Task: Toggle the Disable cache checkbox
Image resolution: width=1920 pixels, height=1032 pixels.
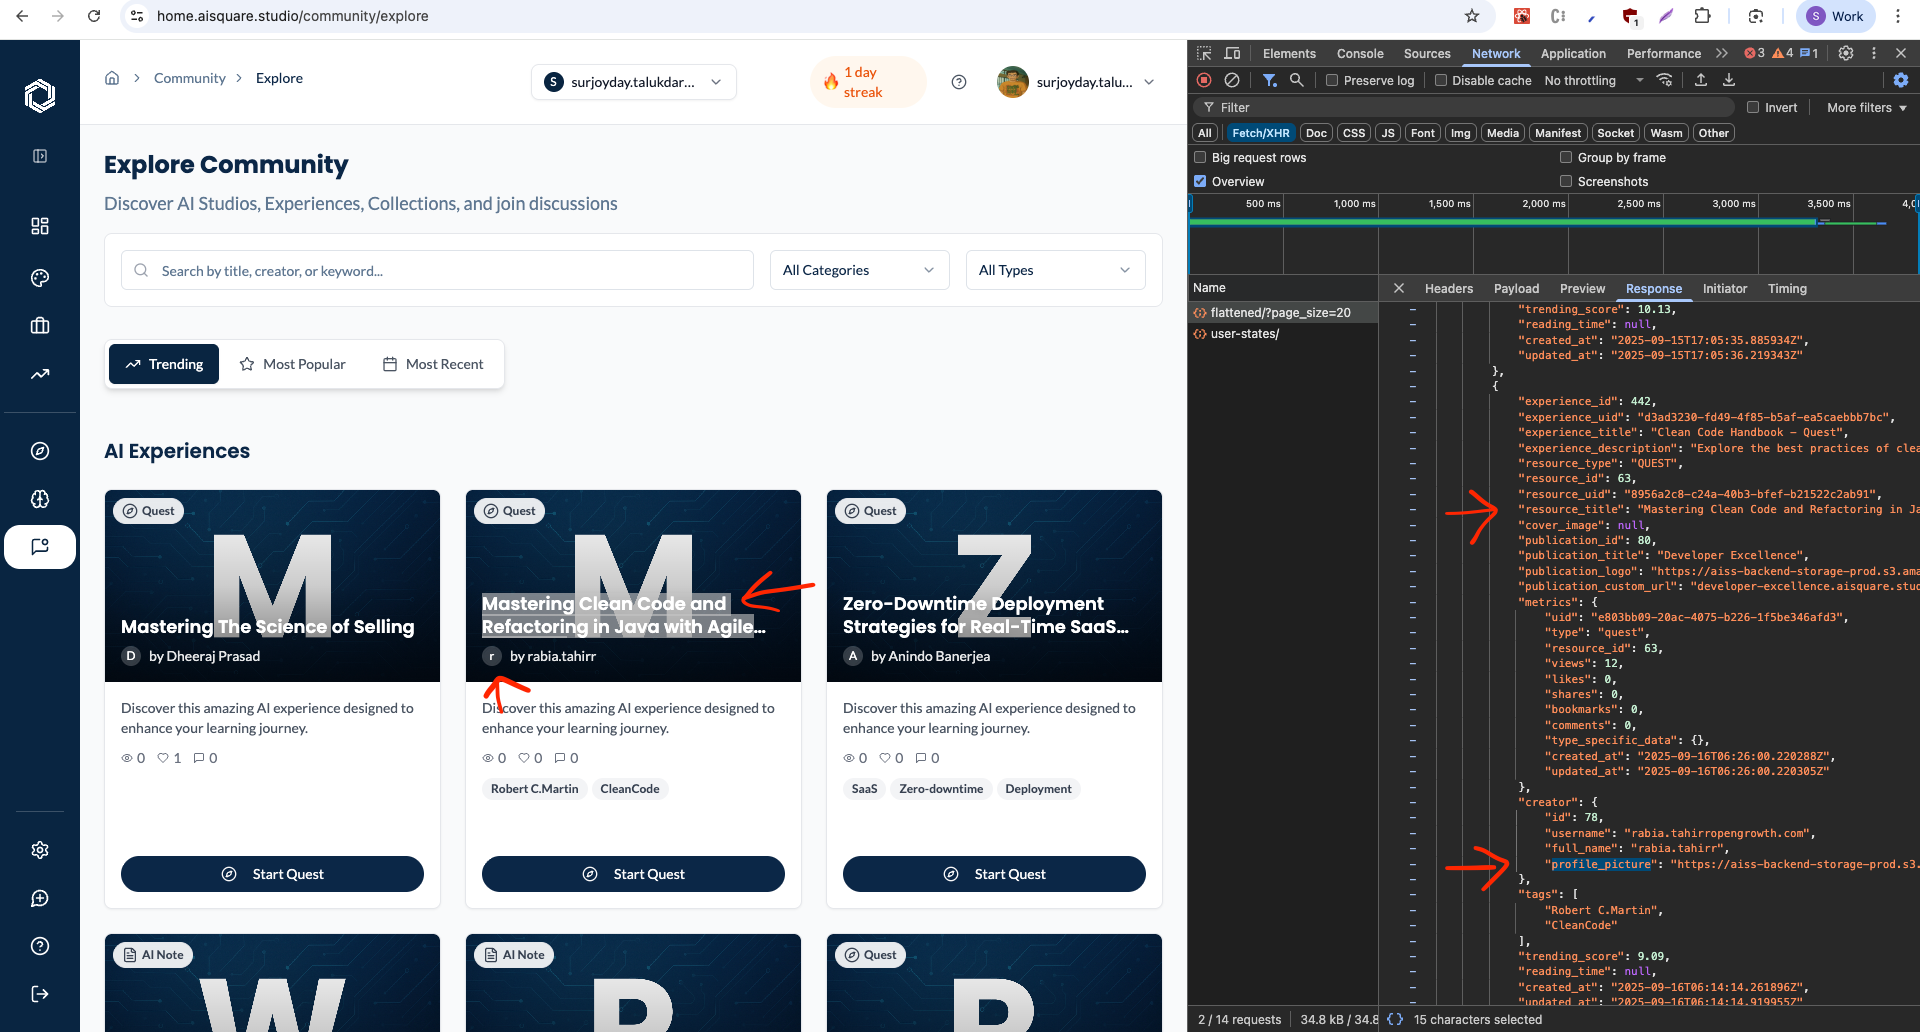Action: coord(1441,80)
